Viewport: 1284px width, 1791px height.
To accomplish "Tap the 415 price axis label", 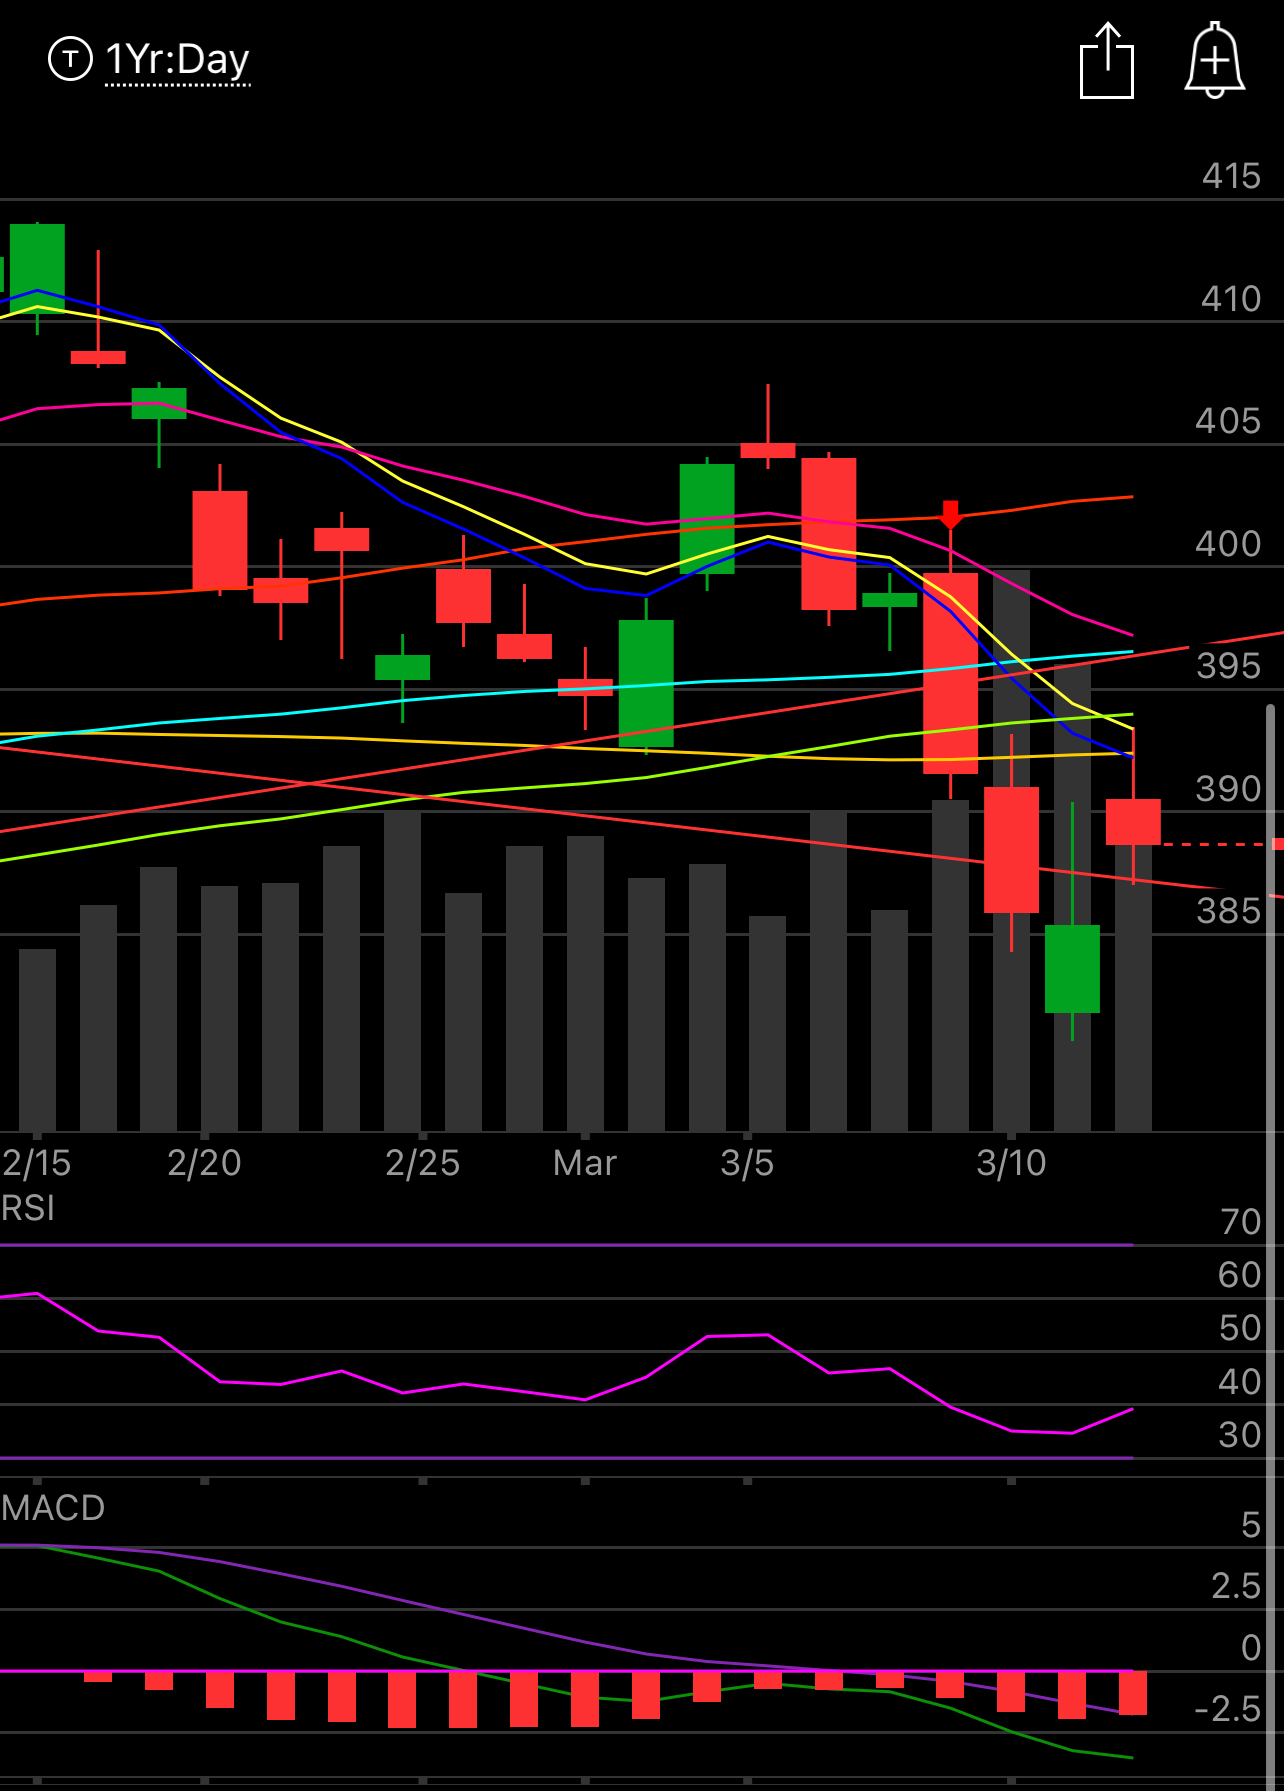I will [1231, 176].
